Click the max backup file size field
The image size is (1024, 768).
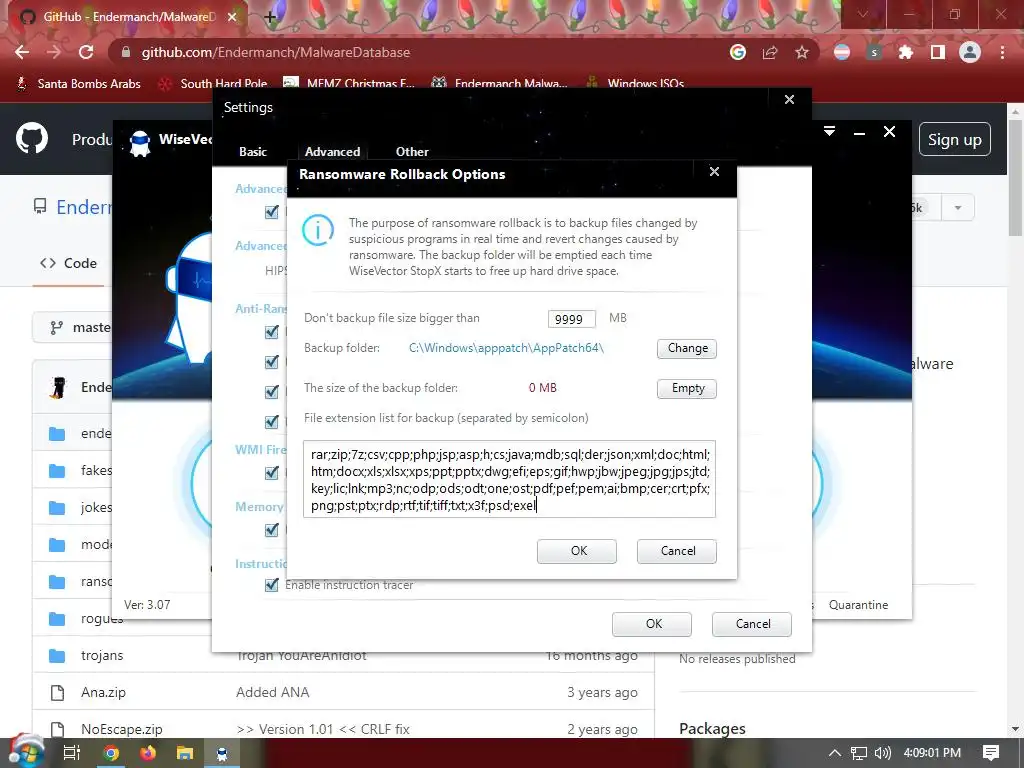coord(571,319)
